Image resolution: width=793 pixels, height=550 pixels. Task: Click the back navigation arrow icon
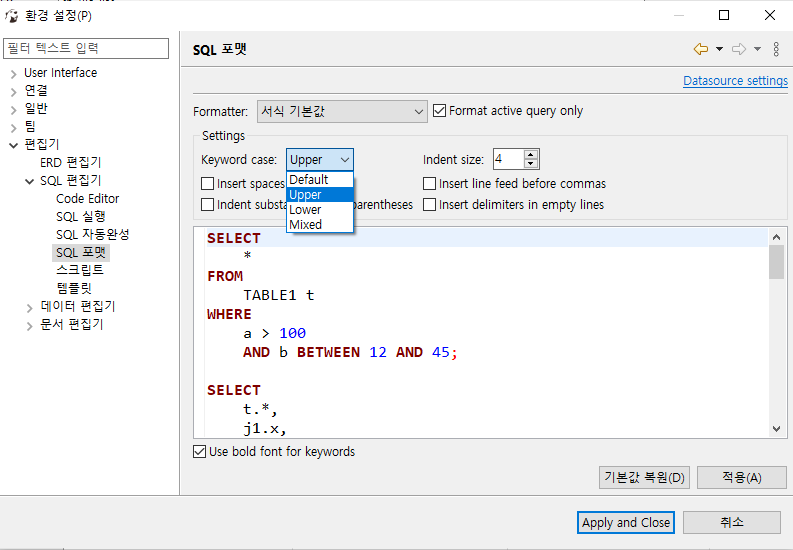[700, 49]
